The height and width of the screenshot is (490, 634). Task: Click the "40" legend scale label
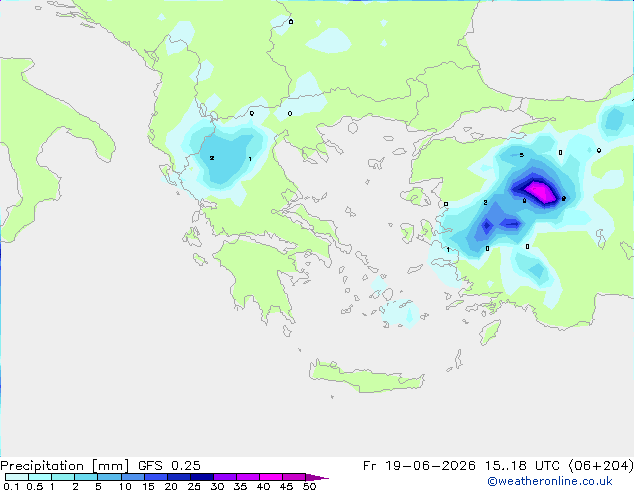click(263, 486)
